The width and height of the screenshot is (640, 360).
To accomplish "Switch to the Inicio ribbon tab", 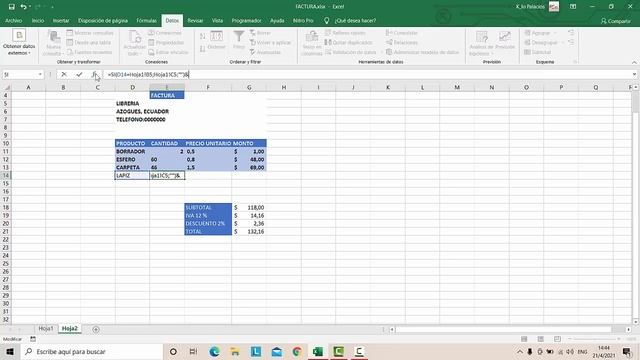I will tap(38, 20).
